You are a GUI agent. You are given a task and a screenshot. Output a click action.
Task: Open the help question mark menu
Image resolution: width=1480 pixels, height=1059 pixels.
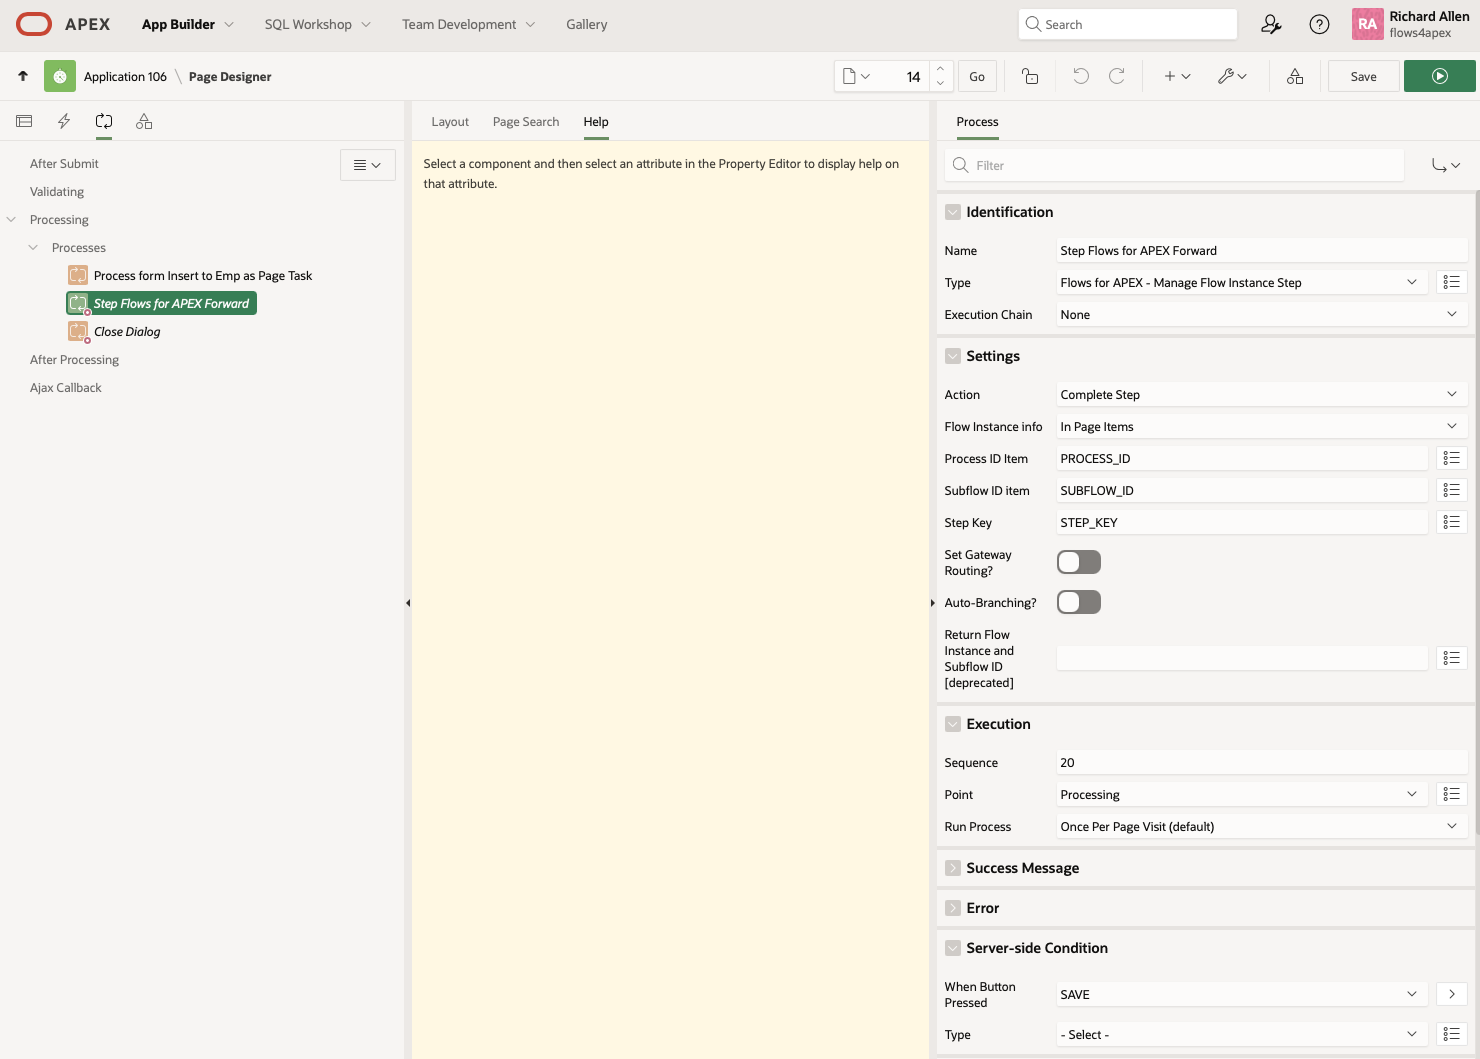click(1319, 25)
